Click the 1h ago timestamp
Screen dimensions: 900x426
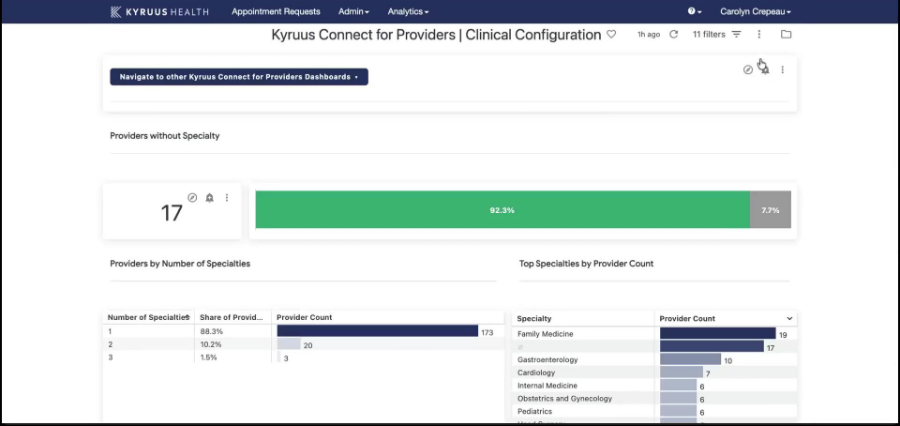tap(649, 34)
